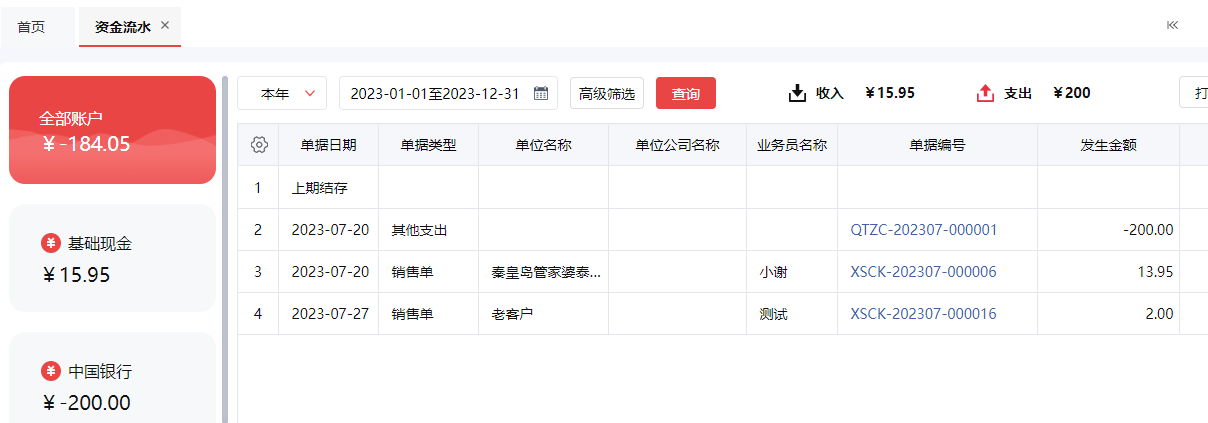Select the 中国银行 account card

112,378
